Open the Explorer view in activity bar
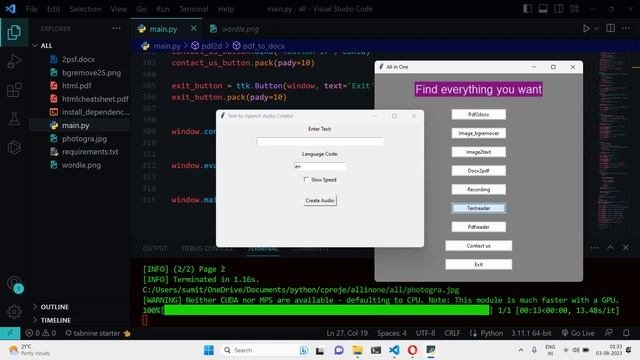 tap(14, 32)
